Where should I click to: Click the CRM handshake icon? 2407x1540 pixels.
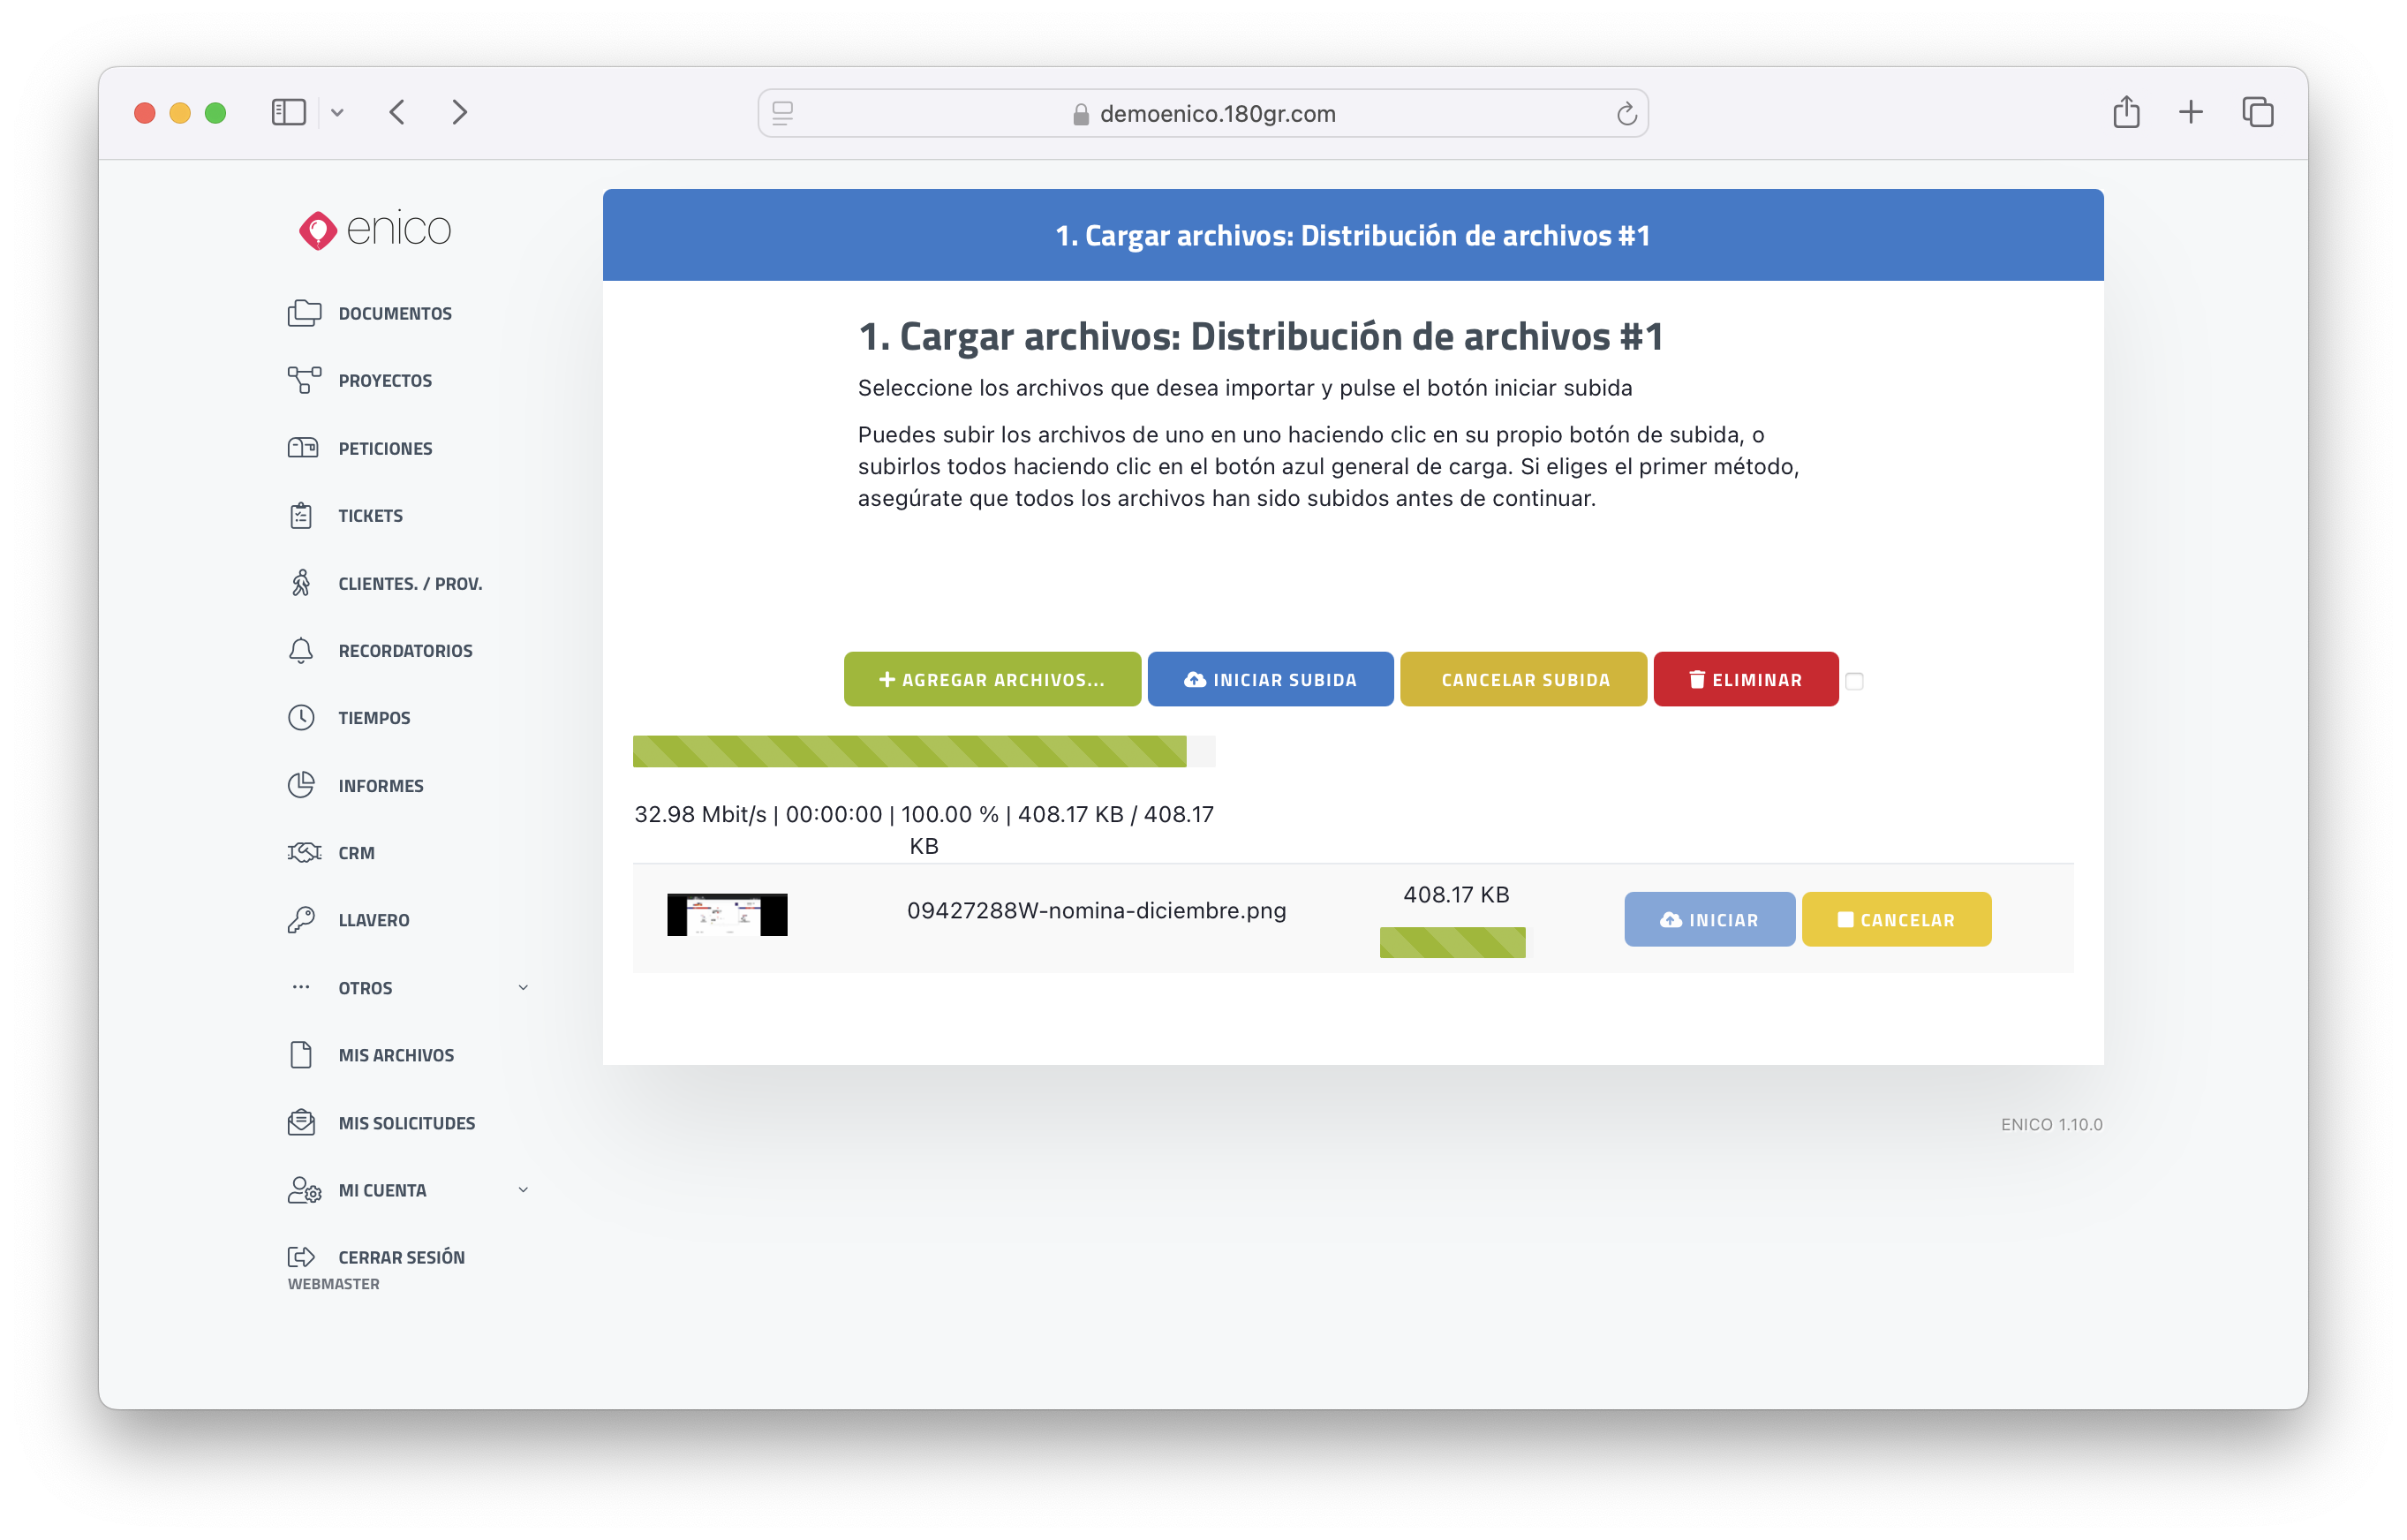tap(304, 852)
